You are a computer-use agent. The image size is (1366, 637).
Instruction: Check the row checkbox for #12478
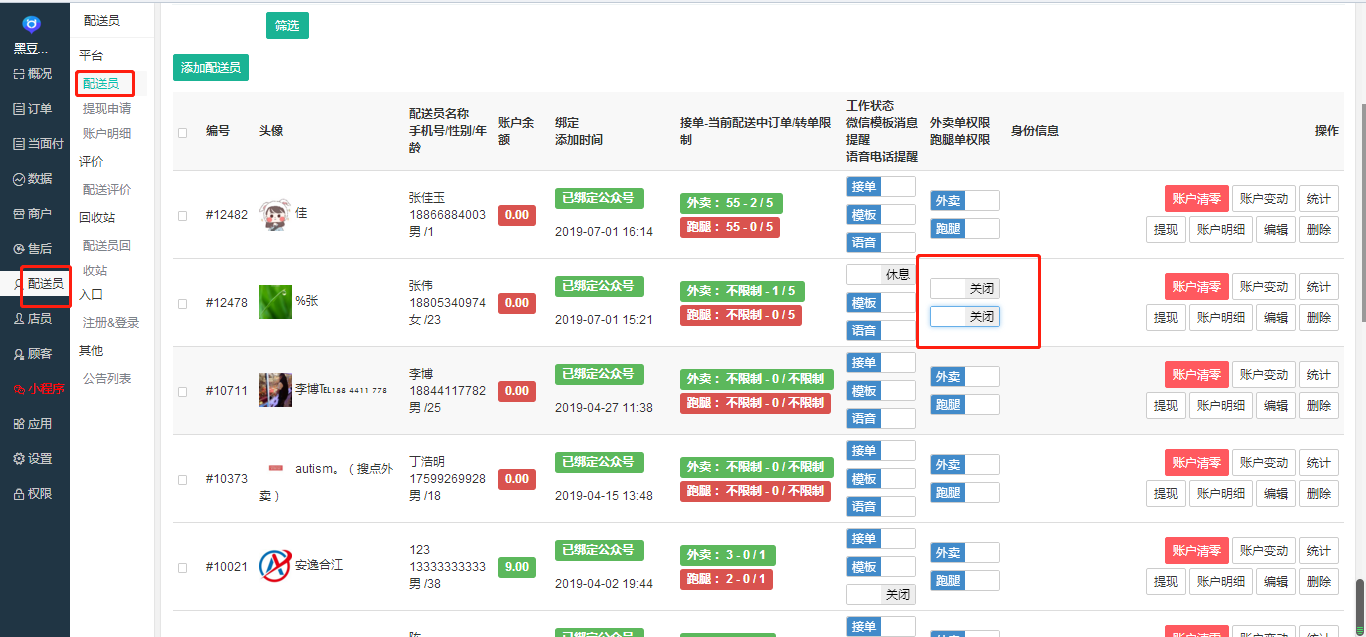pos(182,303)
